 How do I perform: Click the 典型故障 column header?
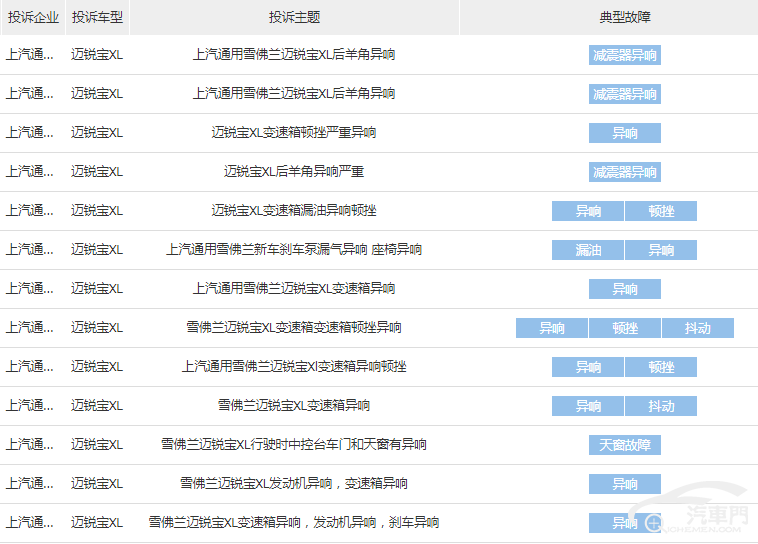[624, 17]
